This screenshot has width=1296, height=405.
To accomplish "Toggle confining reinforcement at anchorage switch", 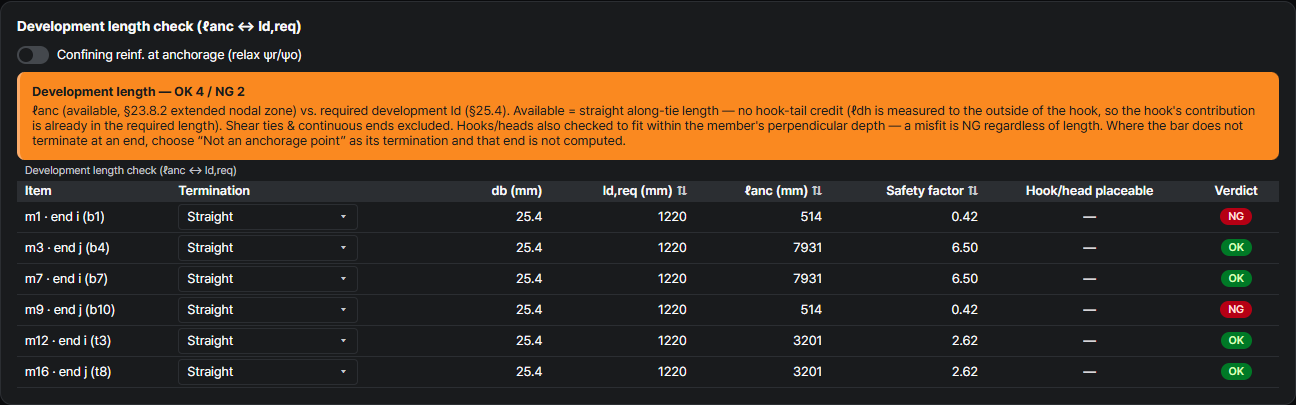I will (33, 55).
